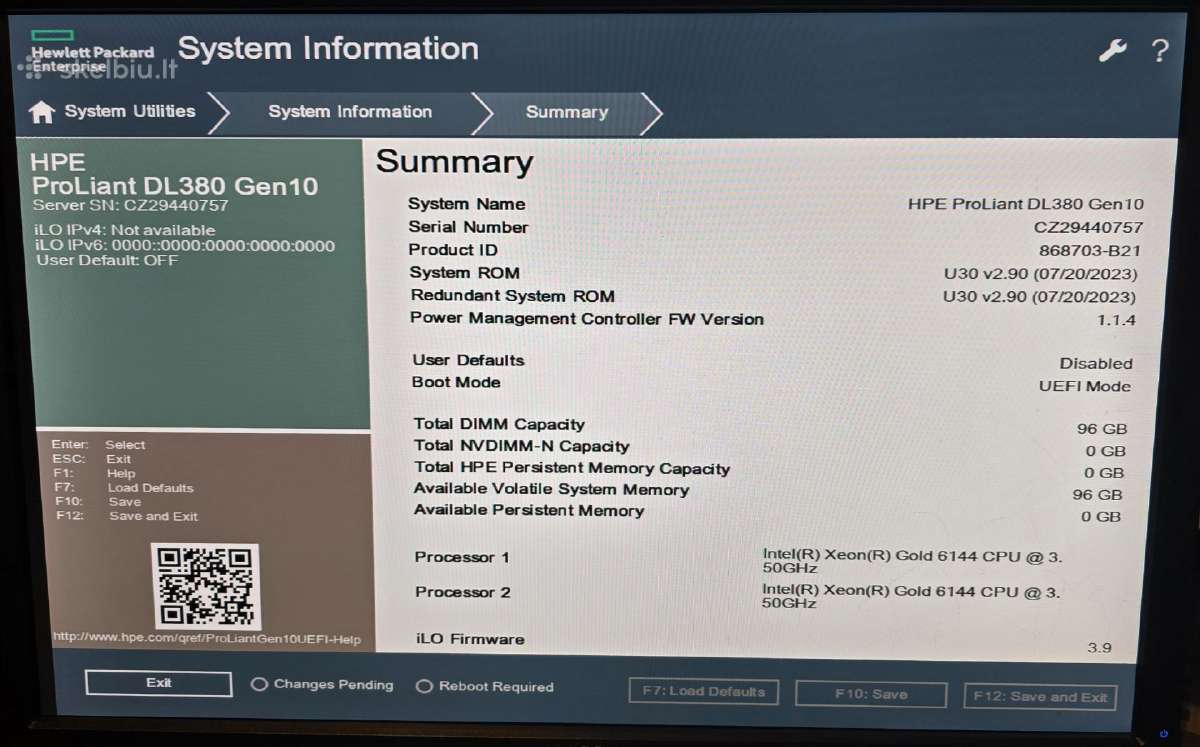Select the Summary breadcrumb
The image size is (1200, 747).
567,113
